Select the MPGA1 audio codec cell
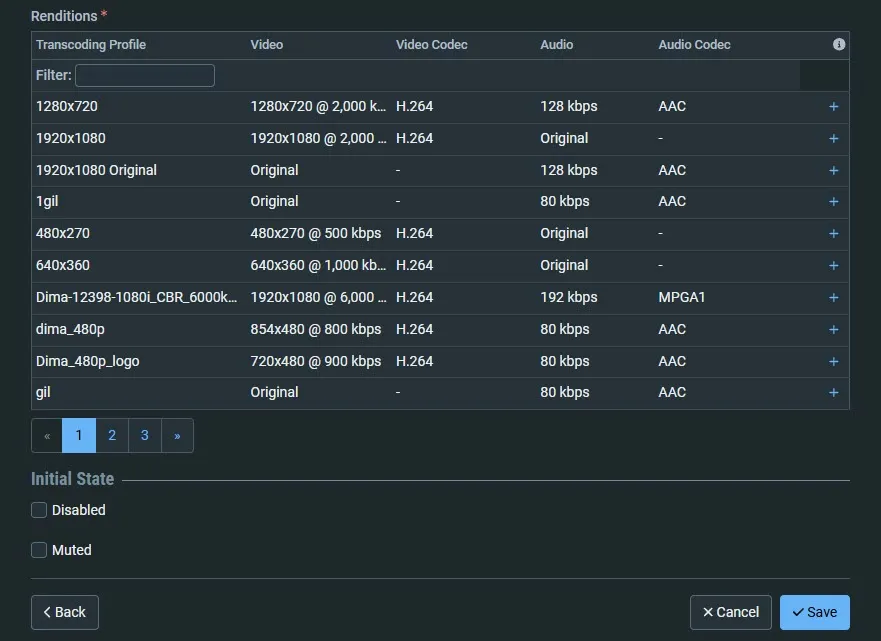Image resolution: width=881 pixels, height=641 pixels. (x=682, y=298)
